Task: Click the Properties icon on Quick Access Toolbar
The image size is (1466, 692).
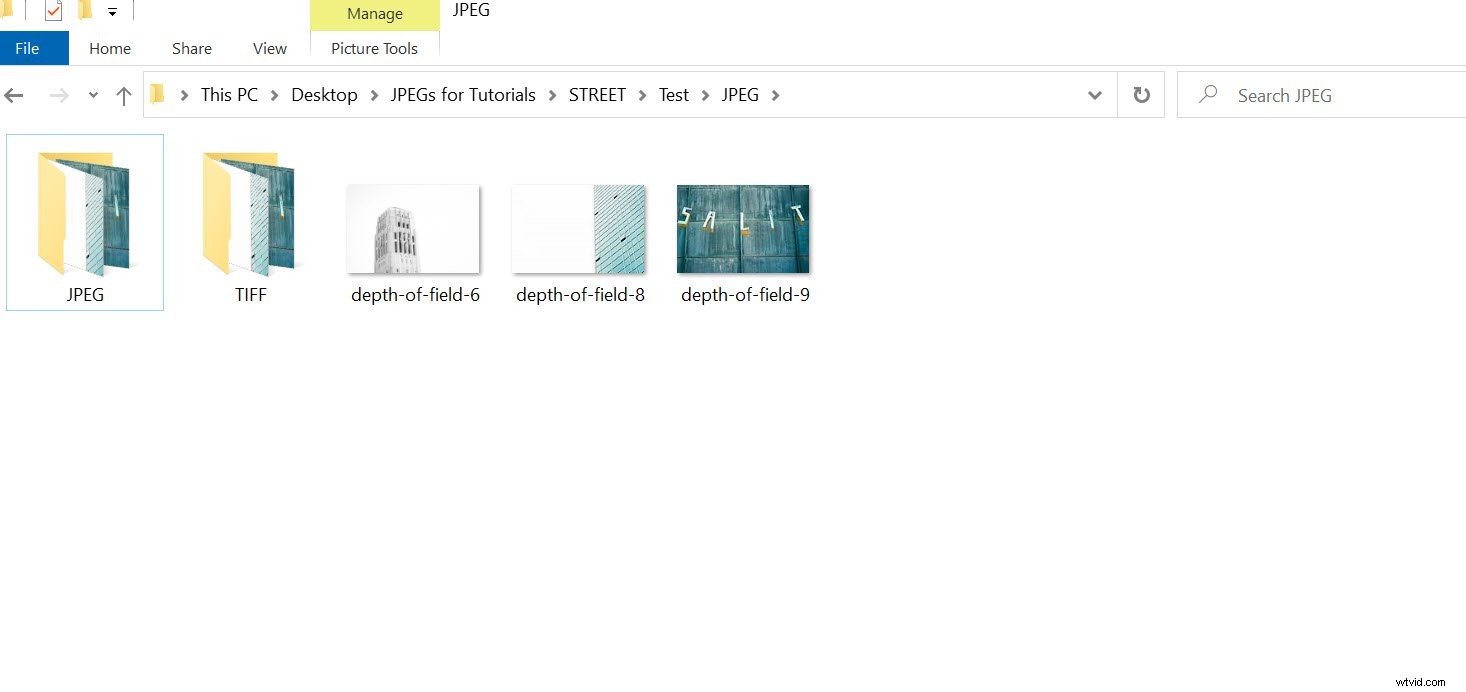Action: click(x=54, y=10)
